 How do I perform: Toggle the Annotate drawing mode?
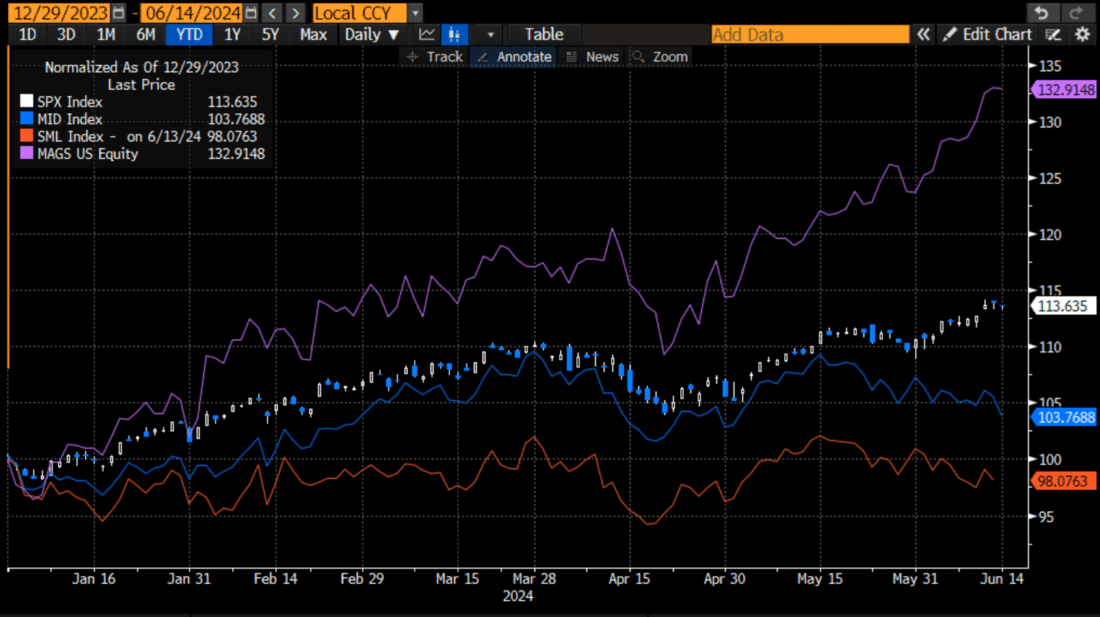(x=513, y=57)
